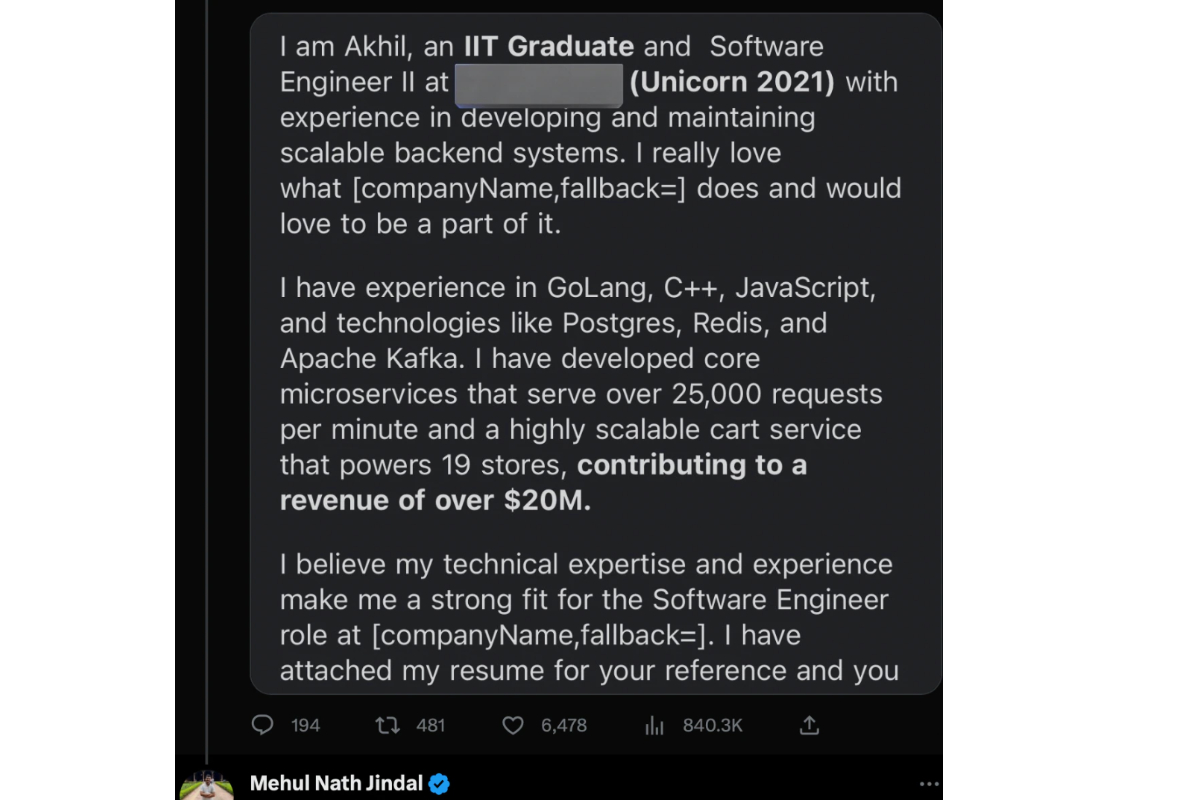Open view analytics via the bar chart icon
Screen dimensions: 1200x800
654,725
